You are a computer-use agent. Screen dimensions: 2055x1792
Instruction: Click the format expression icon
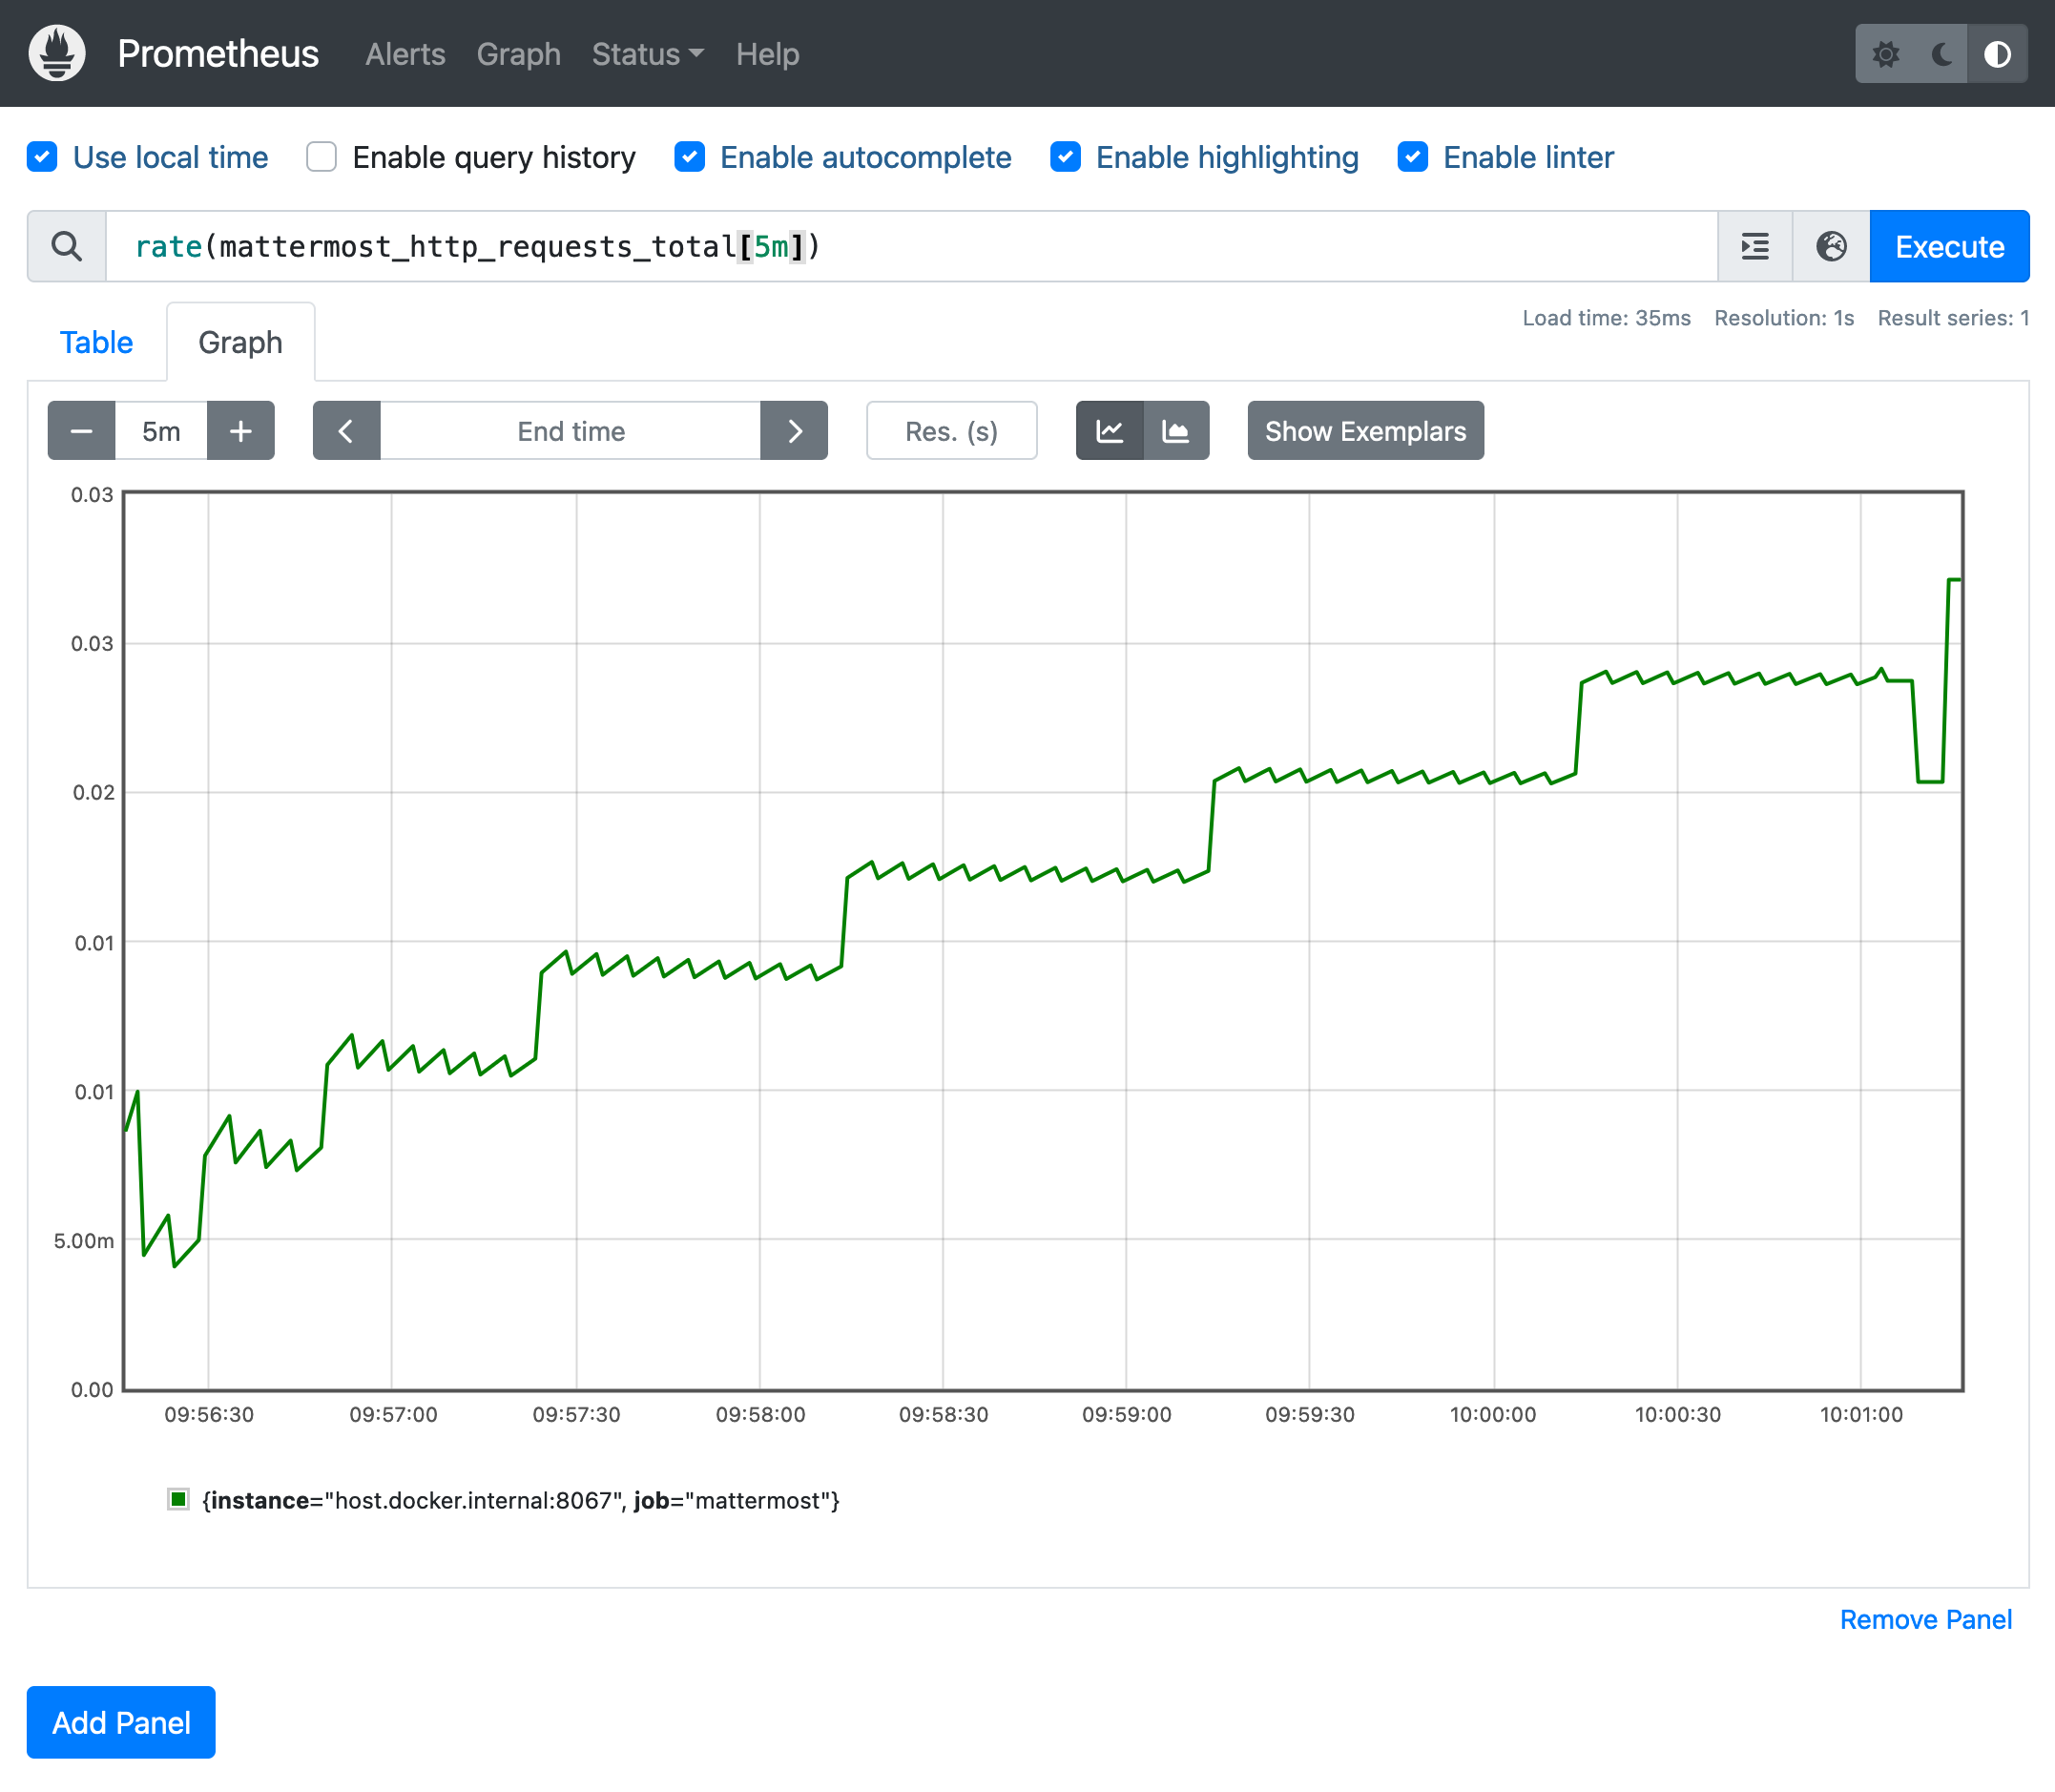click(x=1755, y=246)
